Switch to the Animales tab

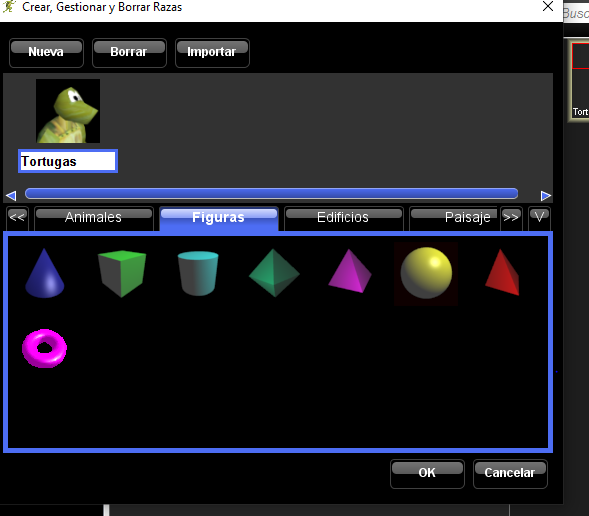(x=94, y=218)
